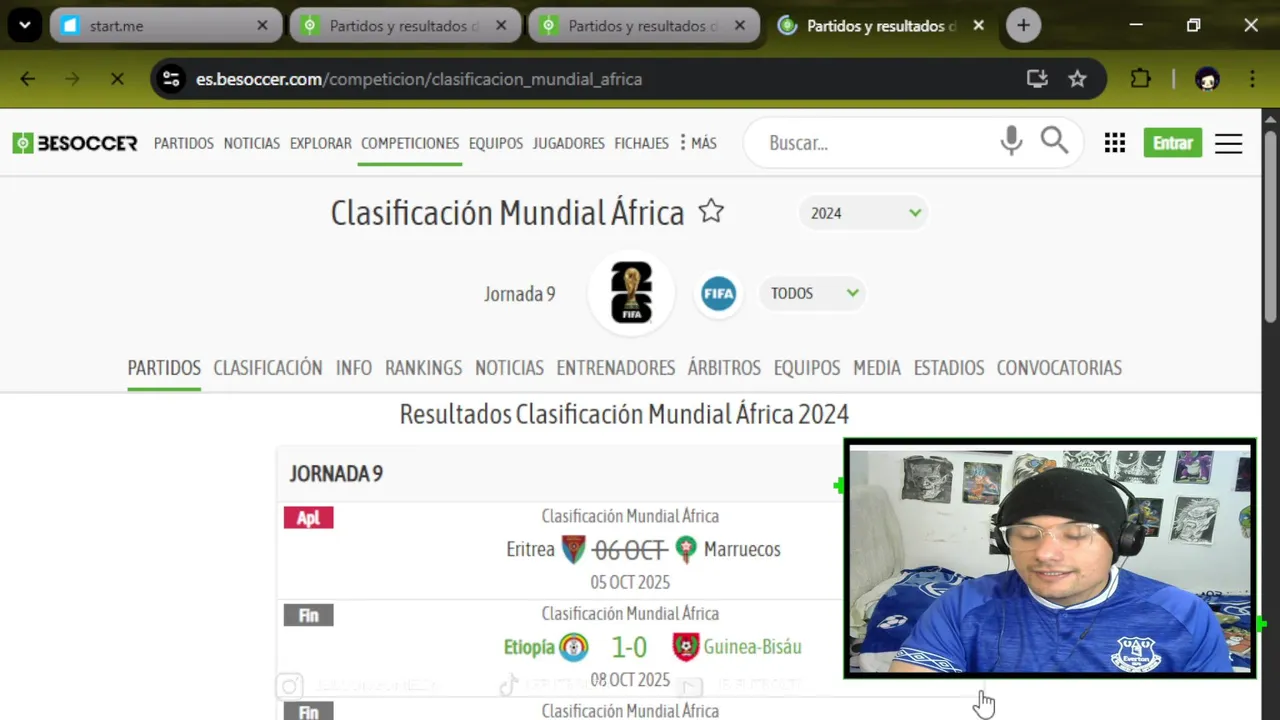Stop page loading in the browser toolbar
Screen dimensions: 1280x720
pos(117,79)
